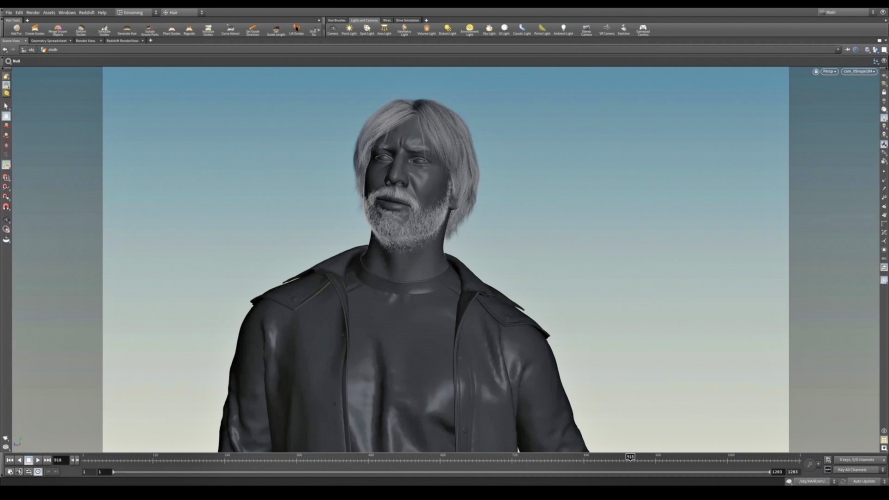Switch to the Geometry Spreadsheet tab
This screenshot has height=500, width=889.
click(49, 41)
